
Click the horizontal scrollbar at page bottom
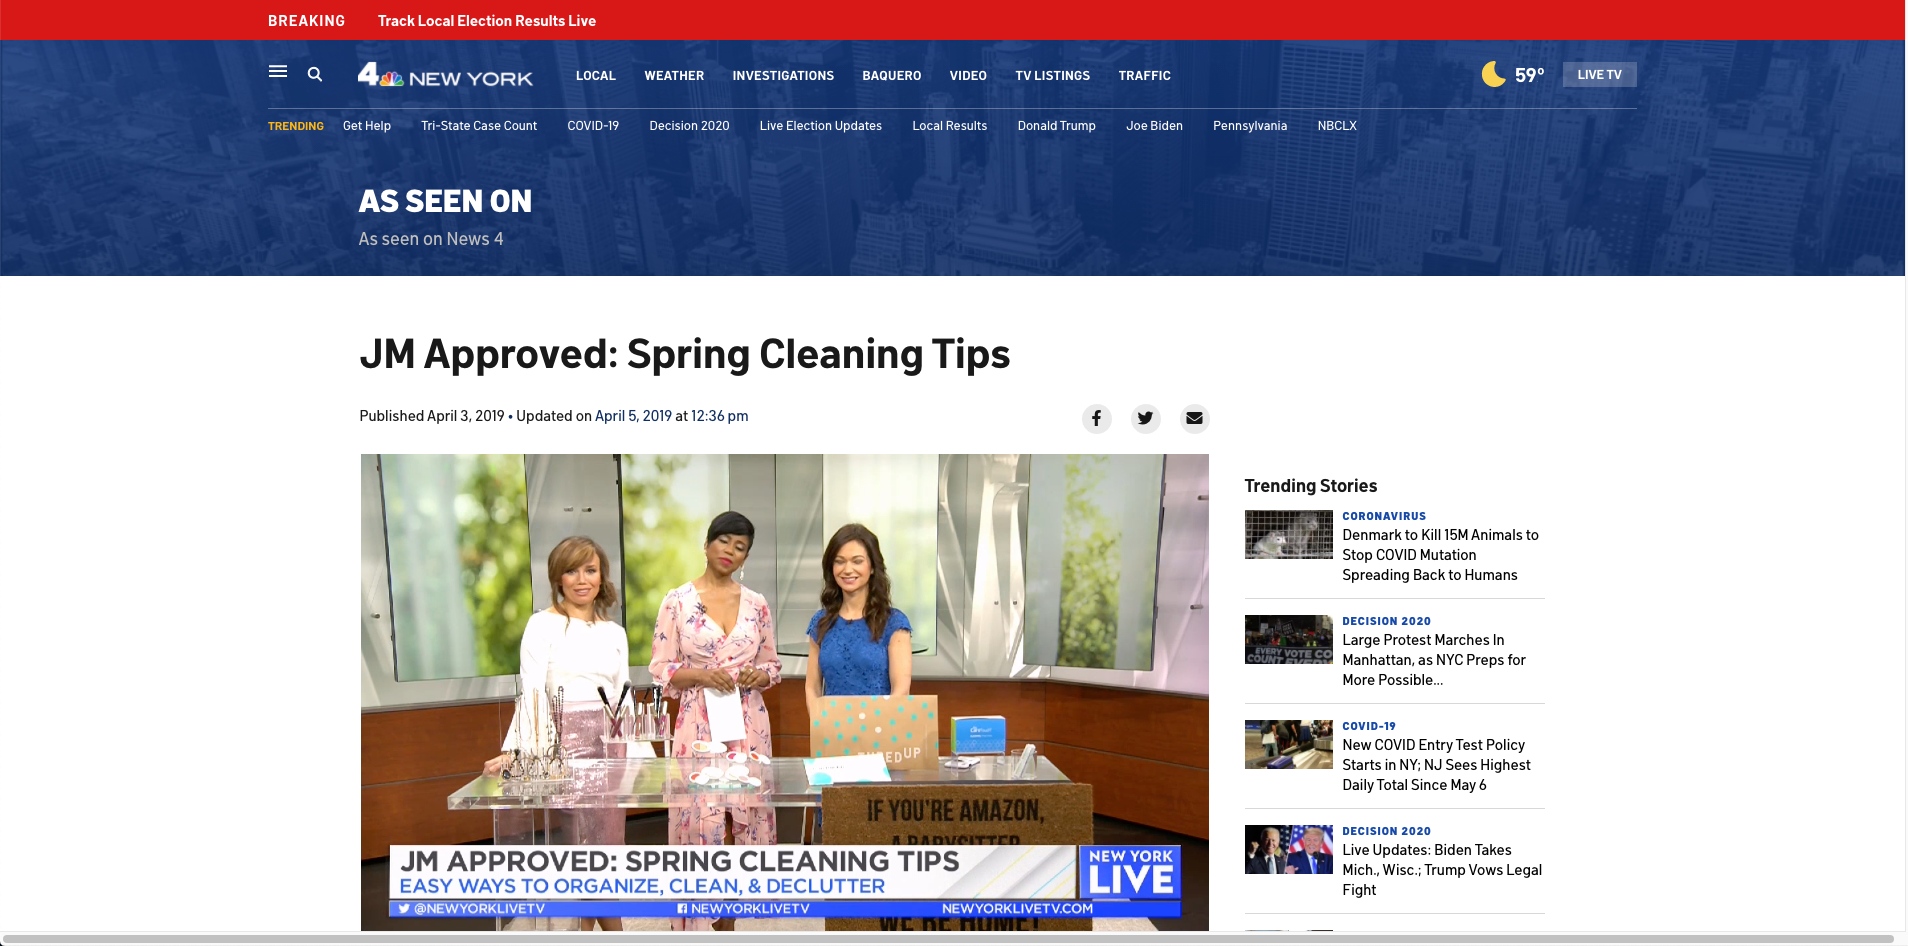[x=950, y=939]
